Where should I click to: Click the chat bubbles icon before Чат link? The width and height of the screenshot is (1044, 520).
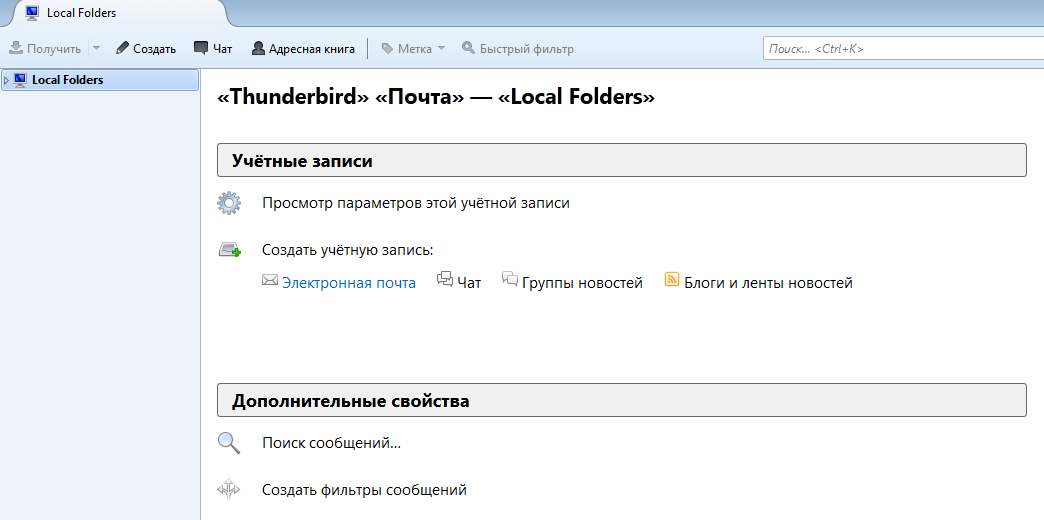point(445,281)
